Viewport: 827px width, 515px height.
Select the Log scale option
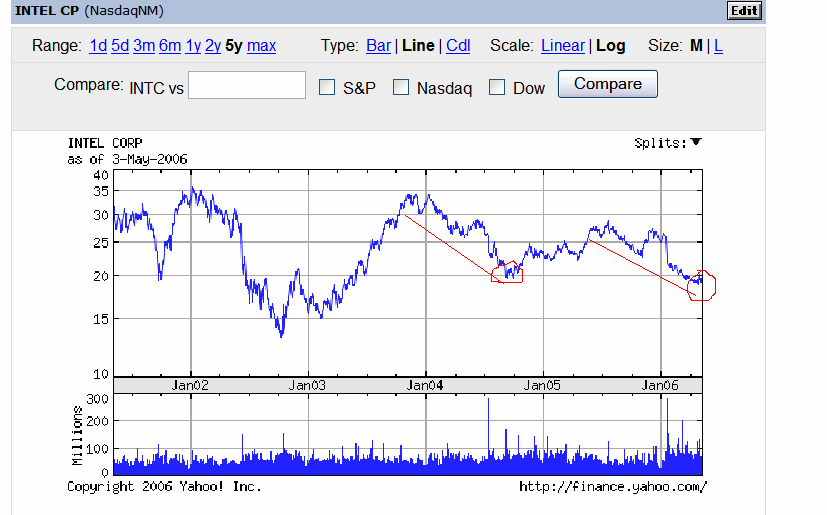[x=610, y=46]
